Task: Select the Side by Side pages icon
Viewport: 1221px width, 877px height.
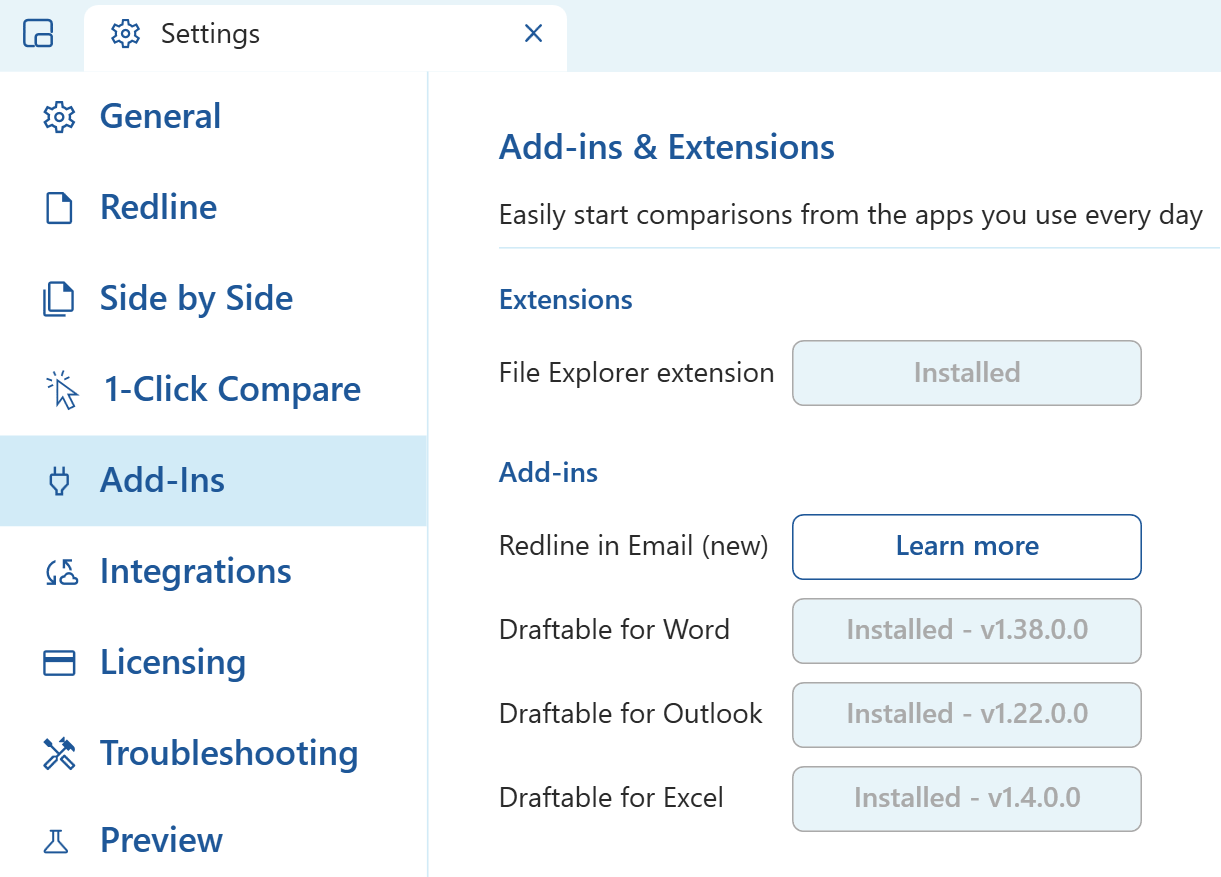Action: (59, 298)
